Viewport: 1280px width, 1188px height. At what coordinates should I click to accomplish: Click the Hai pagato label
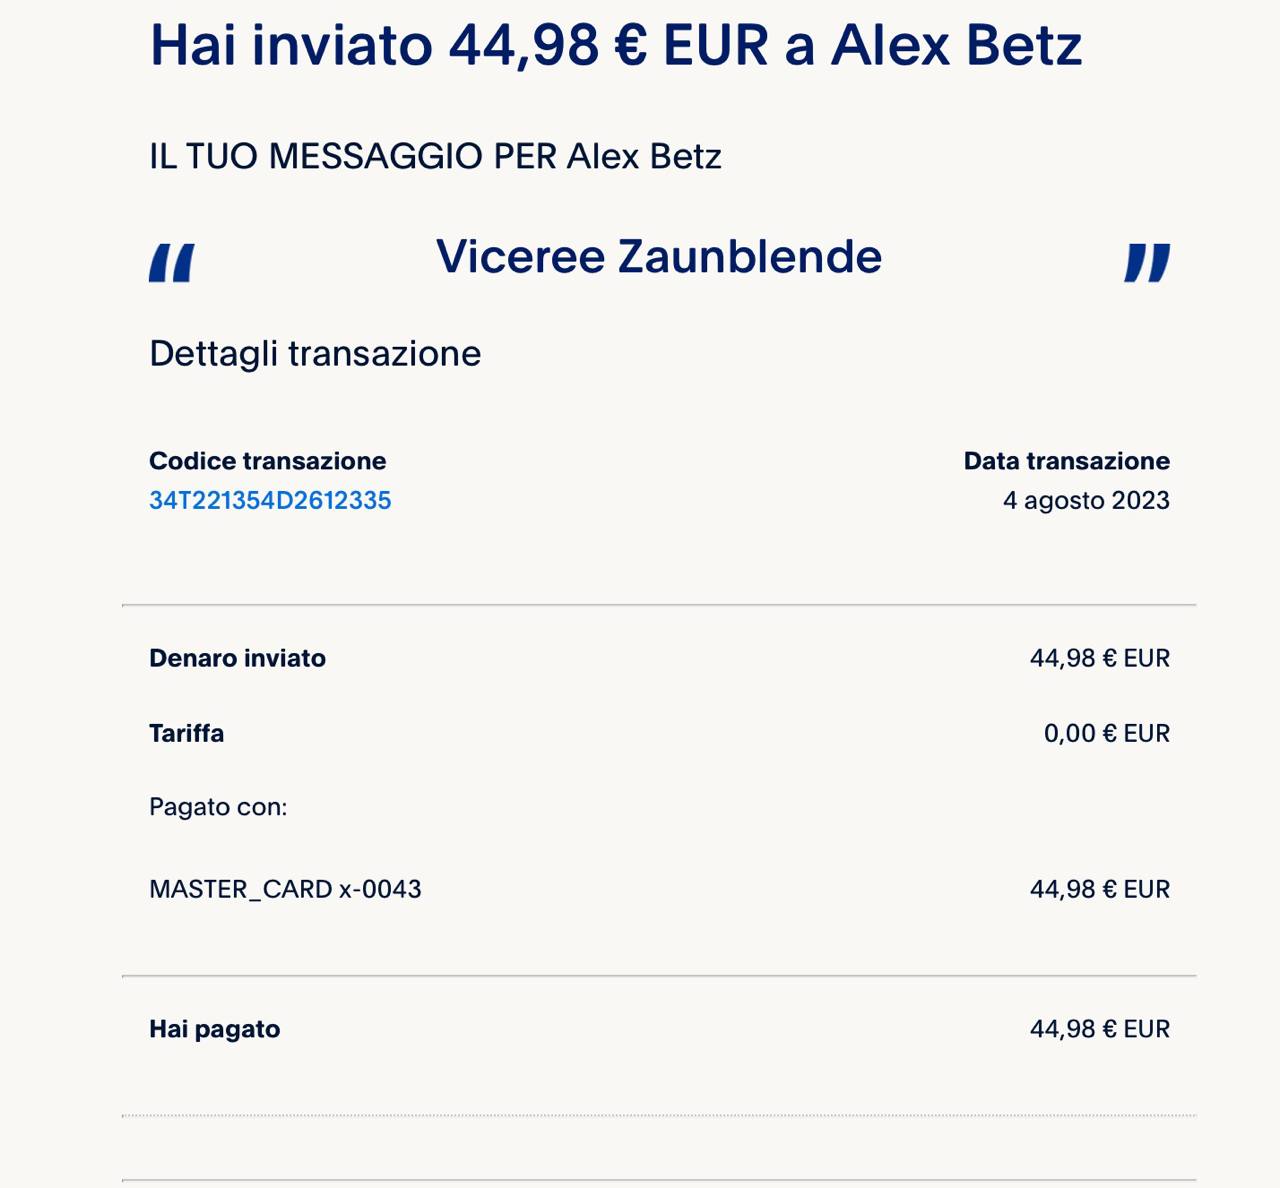214,1029
